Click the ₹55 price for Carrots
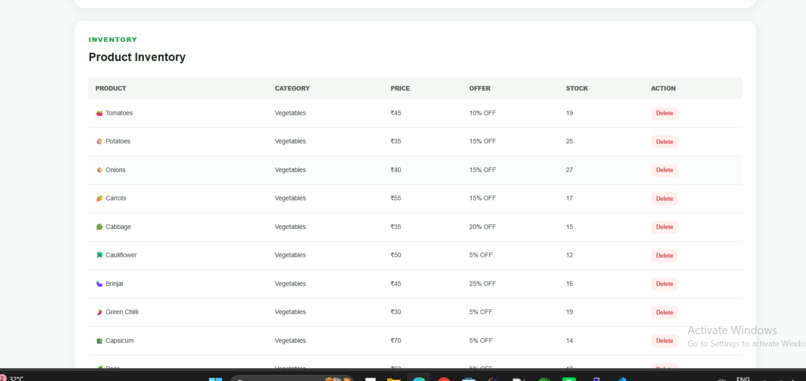The image size is (806, 381). [x=396, y=198]
